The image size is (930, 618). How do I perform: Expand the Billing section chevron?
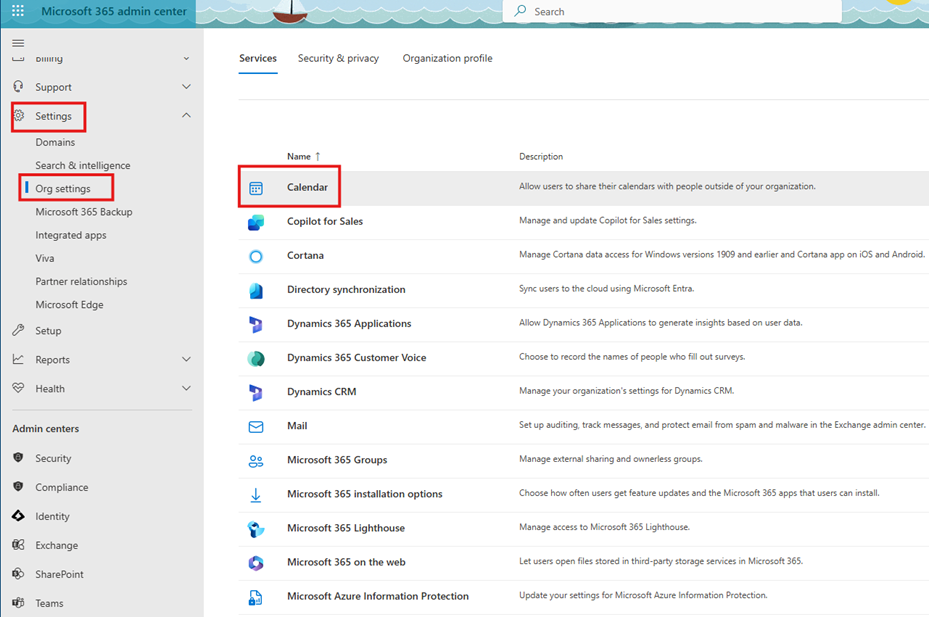[x=186, y=58]
